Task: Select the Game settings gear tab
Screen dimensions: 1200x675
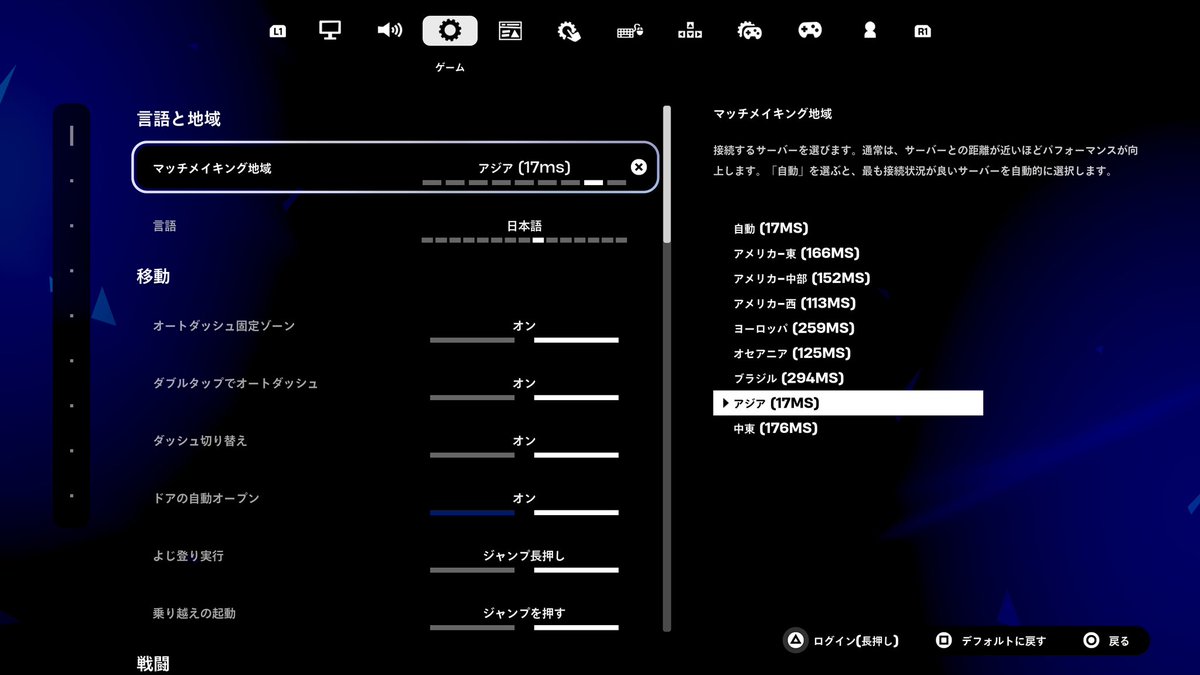Action: tap(450, 30)
